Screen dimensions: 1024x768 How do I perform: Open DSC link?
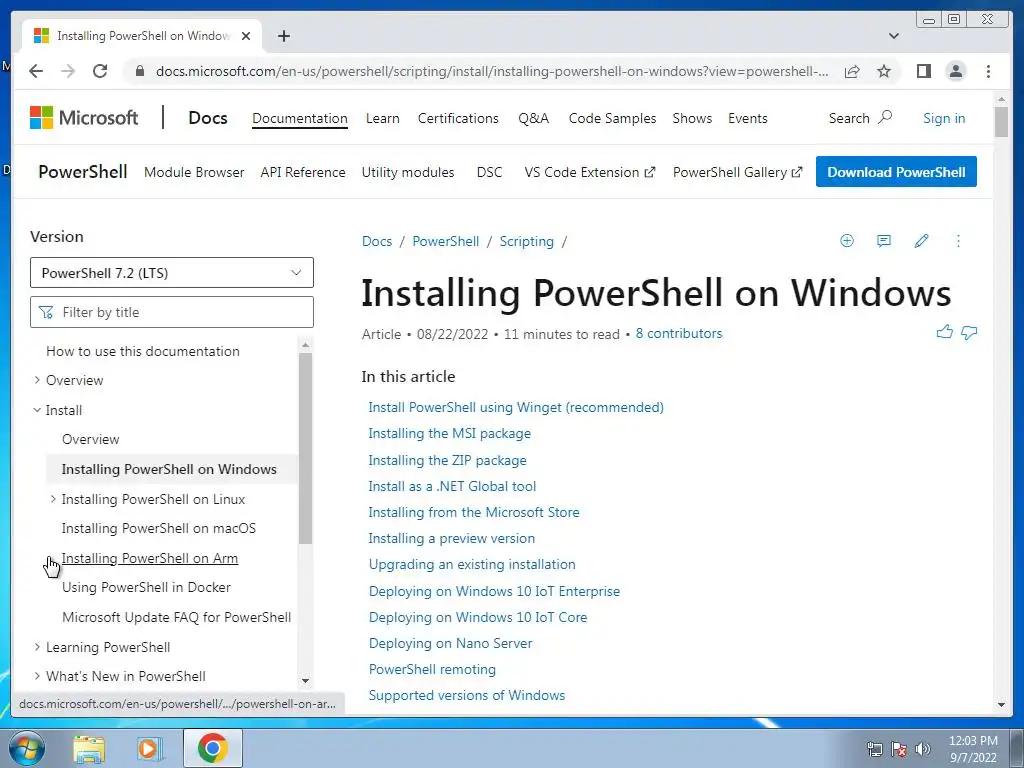[489, 172]
